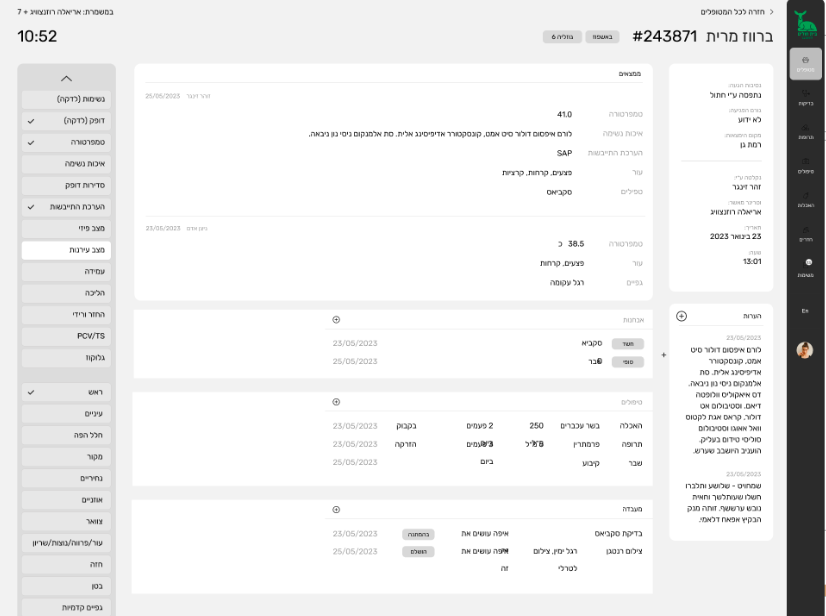Screen dimensions: 826x616
Task: Select מצב עירנות in the exam list
Action: (x=66, y=250)
